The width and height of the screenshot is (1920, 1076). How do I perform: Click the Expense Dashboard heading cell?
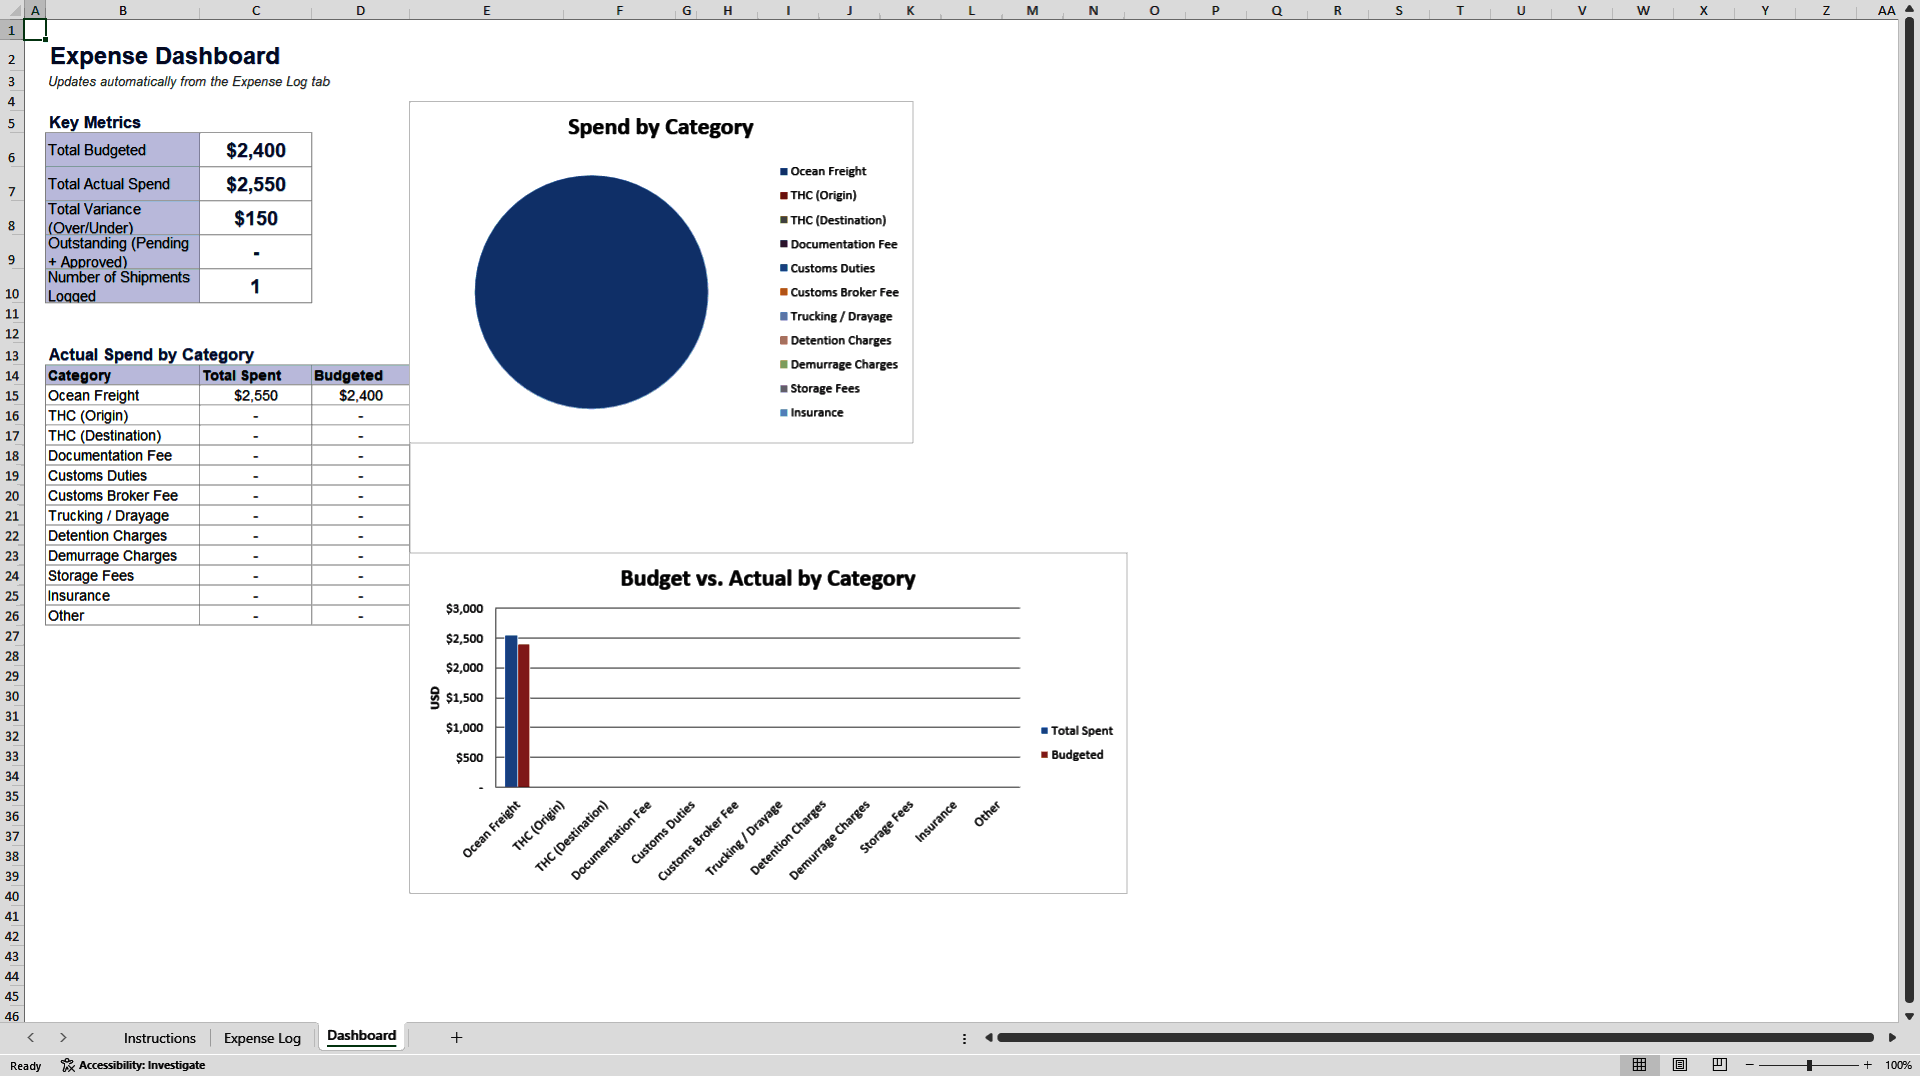(165, 56)
